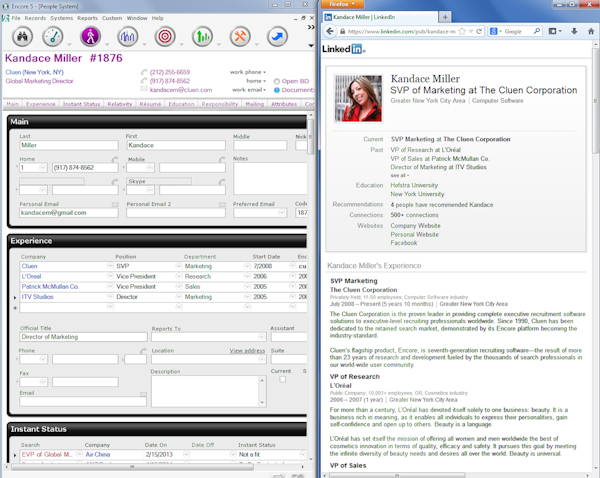Open the Systems menu
Image resolution: width=600 pixels, height=478 pixels.
pyautogui.click(x=61, y=18)
